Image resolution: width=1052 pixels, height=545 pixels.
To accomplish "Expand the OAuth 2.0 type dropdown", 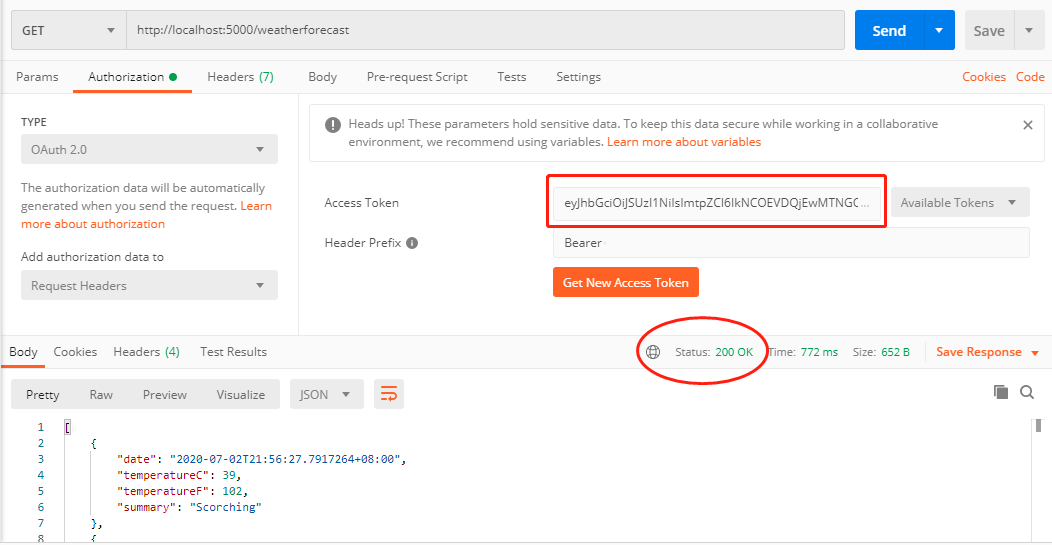I will tap(149, 149).
